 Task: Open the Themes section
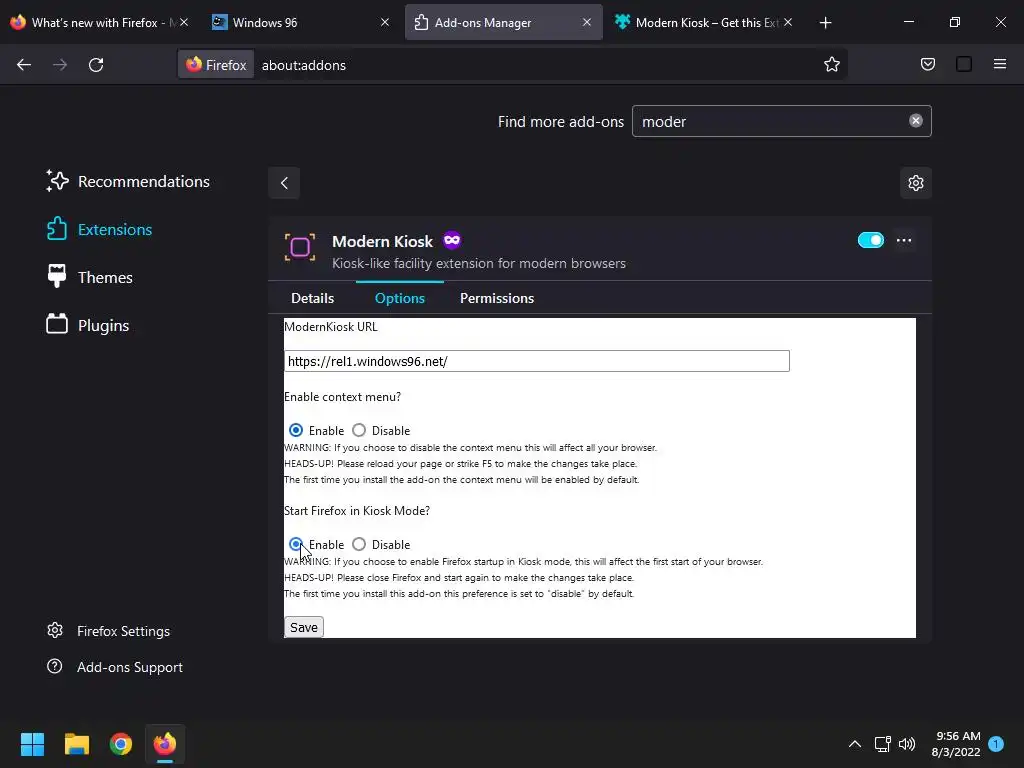[89, 278]
